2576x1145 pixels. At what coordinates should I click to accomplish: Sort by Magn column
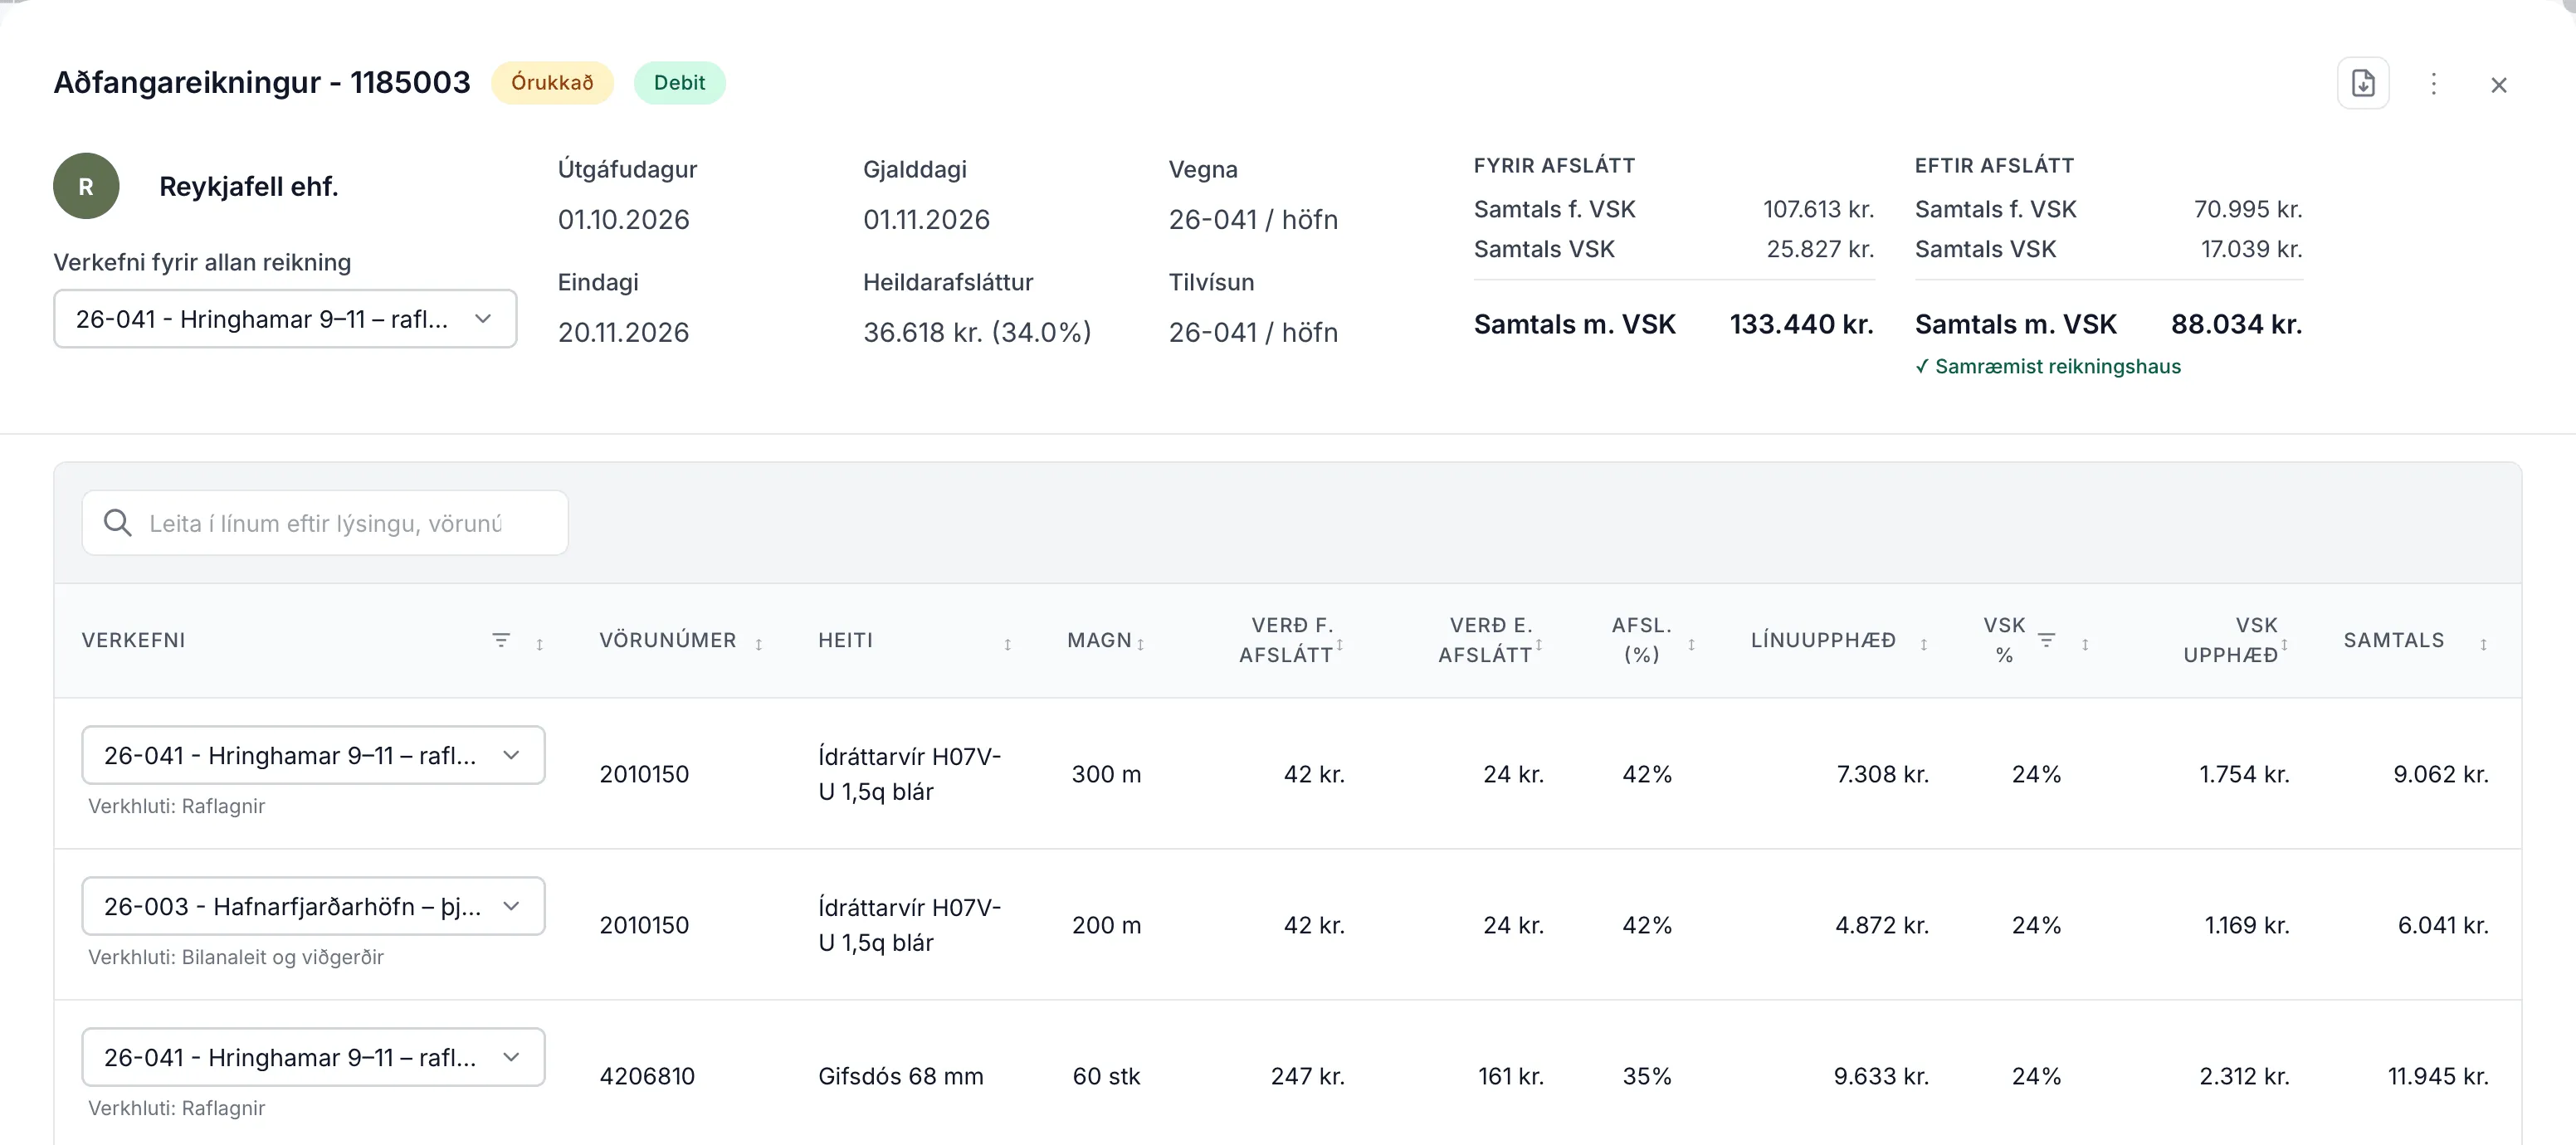[x=1140, y=644]
